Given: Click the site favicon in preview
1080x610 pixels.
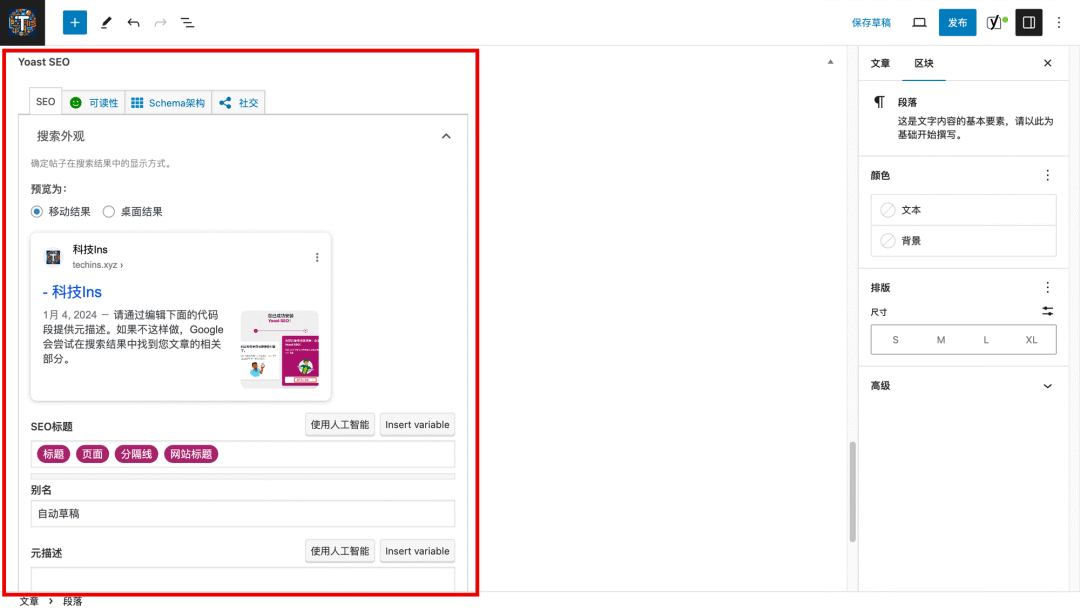Looking at the screenshot, I should pyautogui.click(x=53, y=257).
